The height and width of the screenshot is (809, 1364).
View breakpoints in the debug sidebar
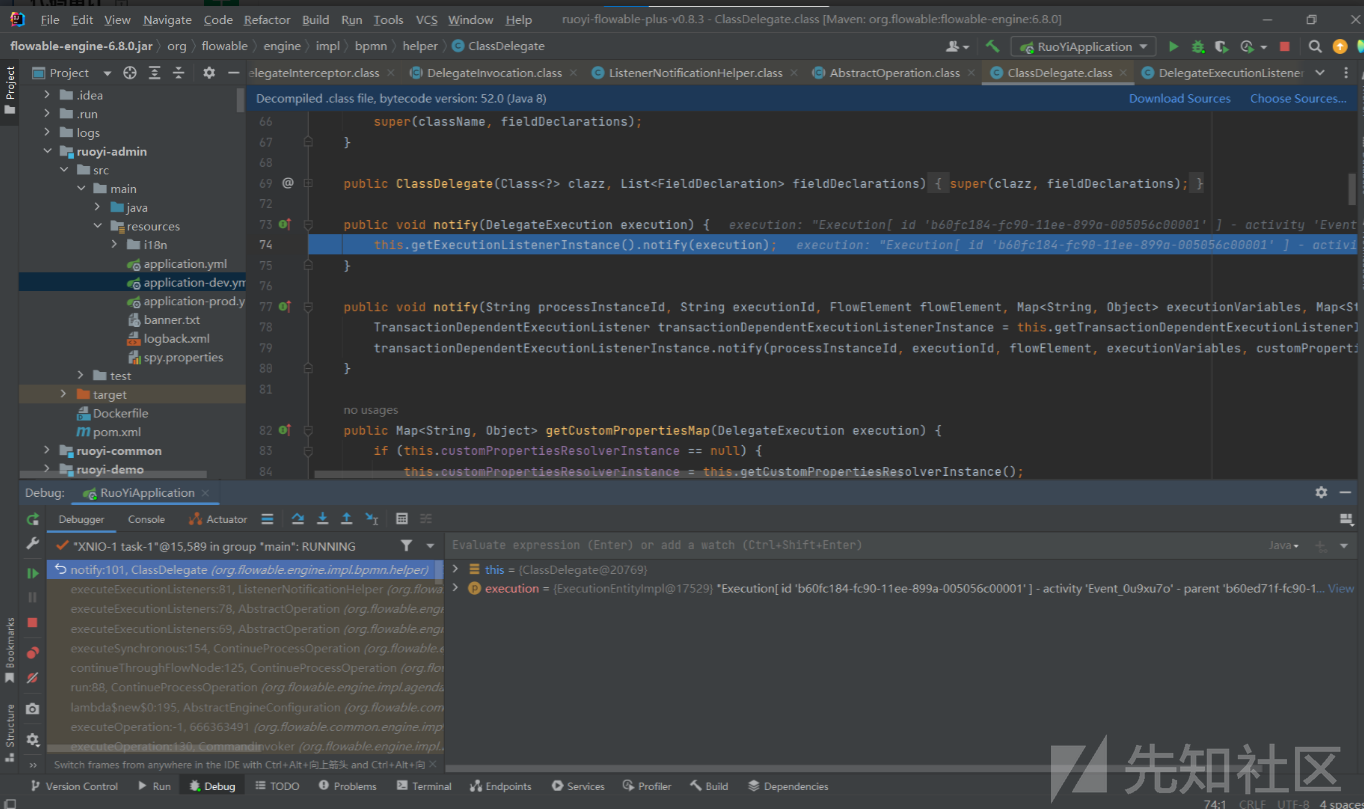coord(33,652)
